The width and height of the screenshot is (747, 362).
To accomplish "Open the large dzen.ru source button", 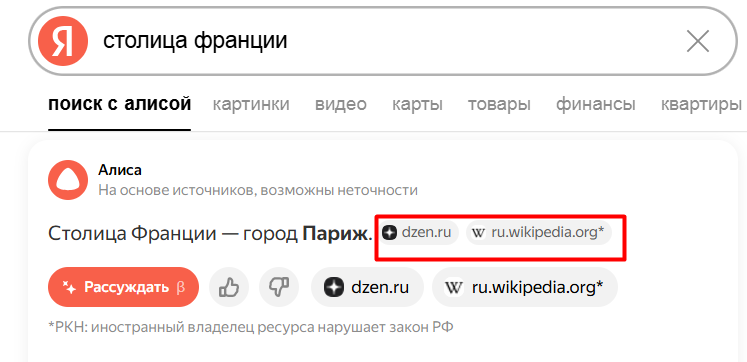I will 367,287.
